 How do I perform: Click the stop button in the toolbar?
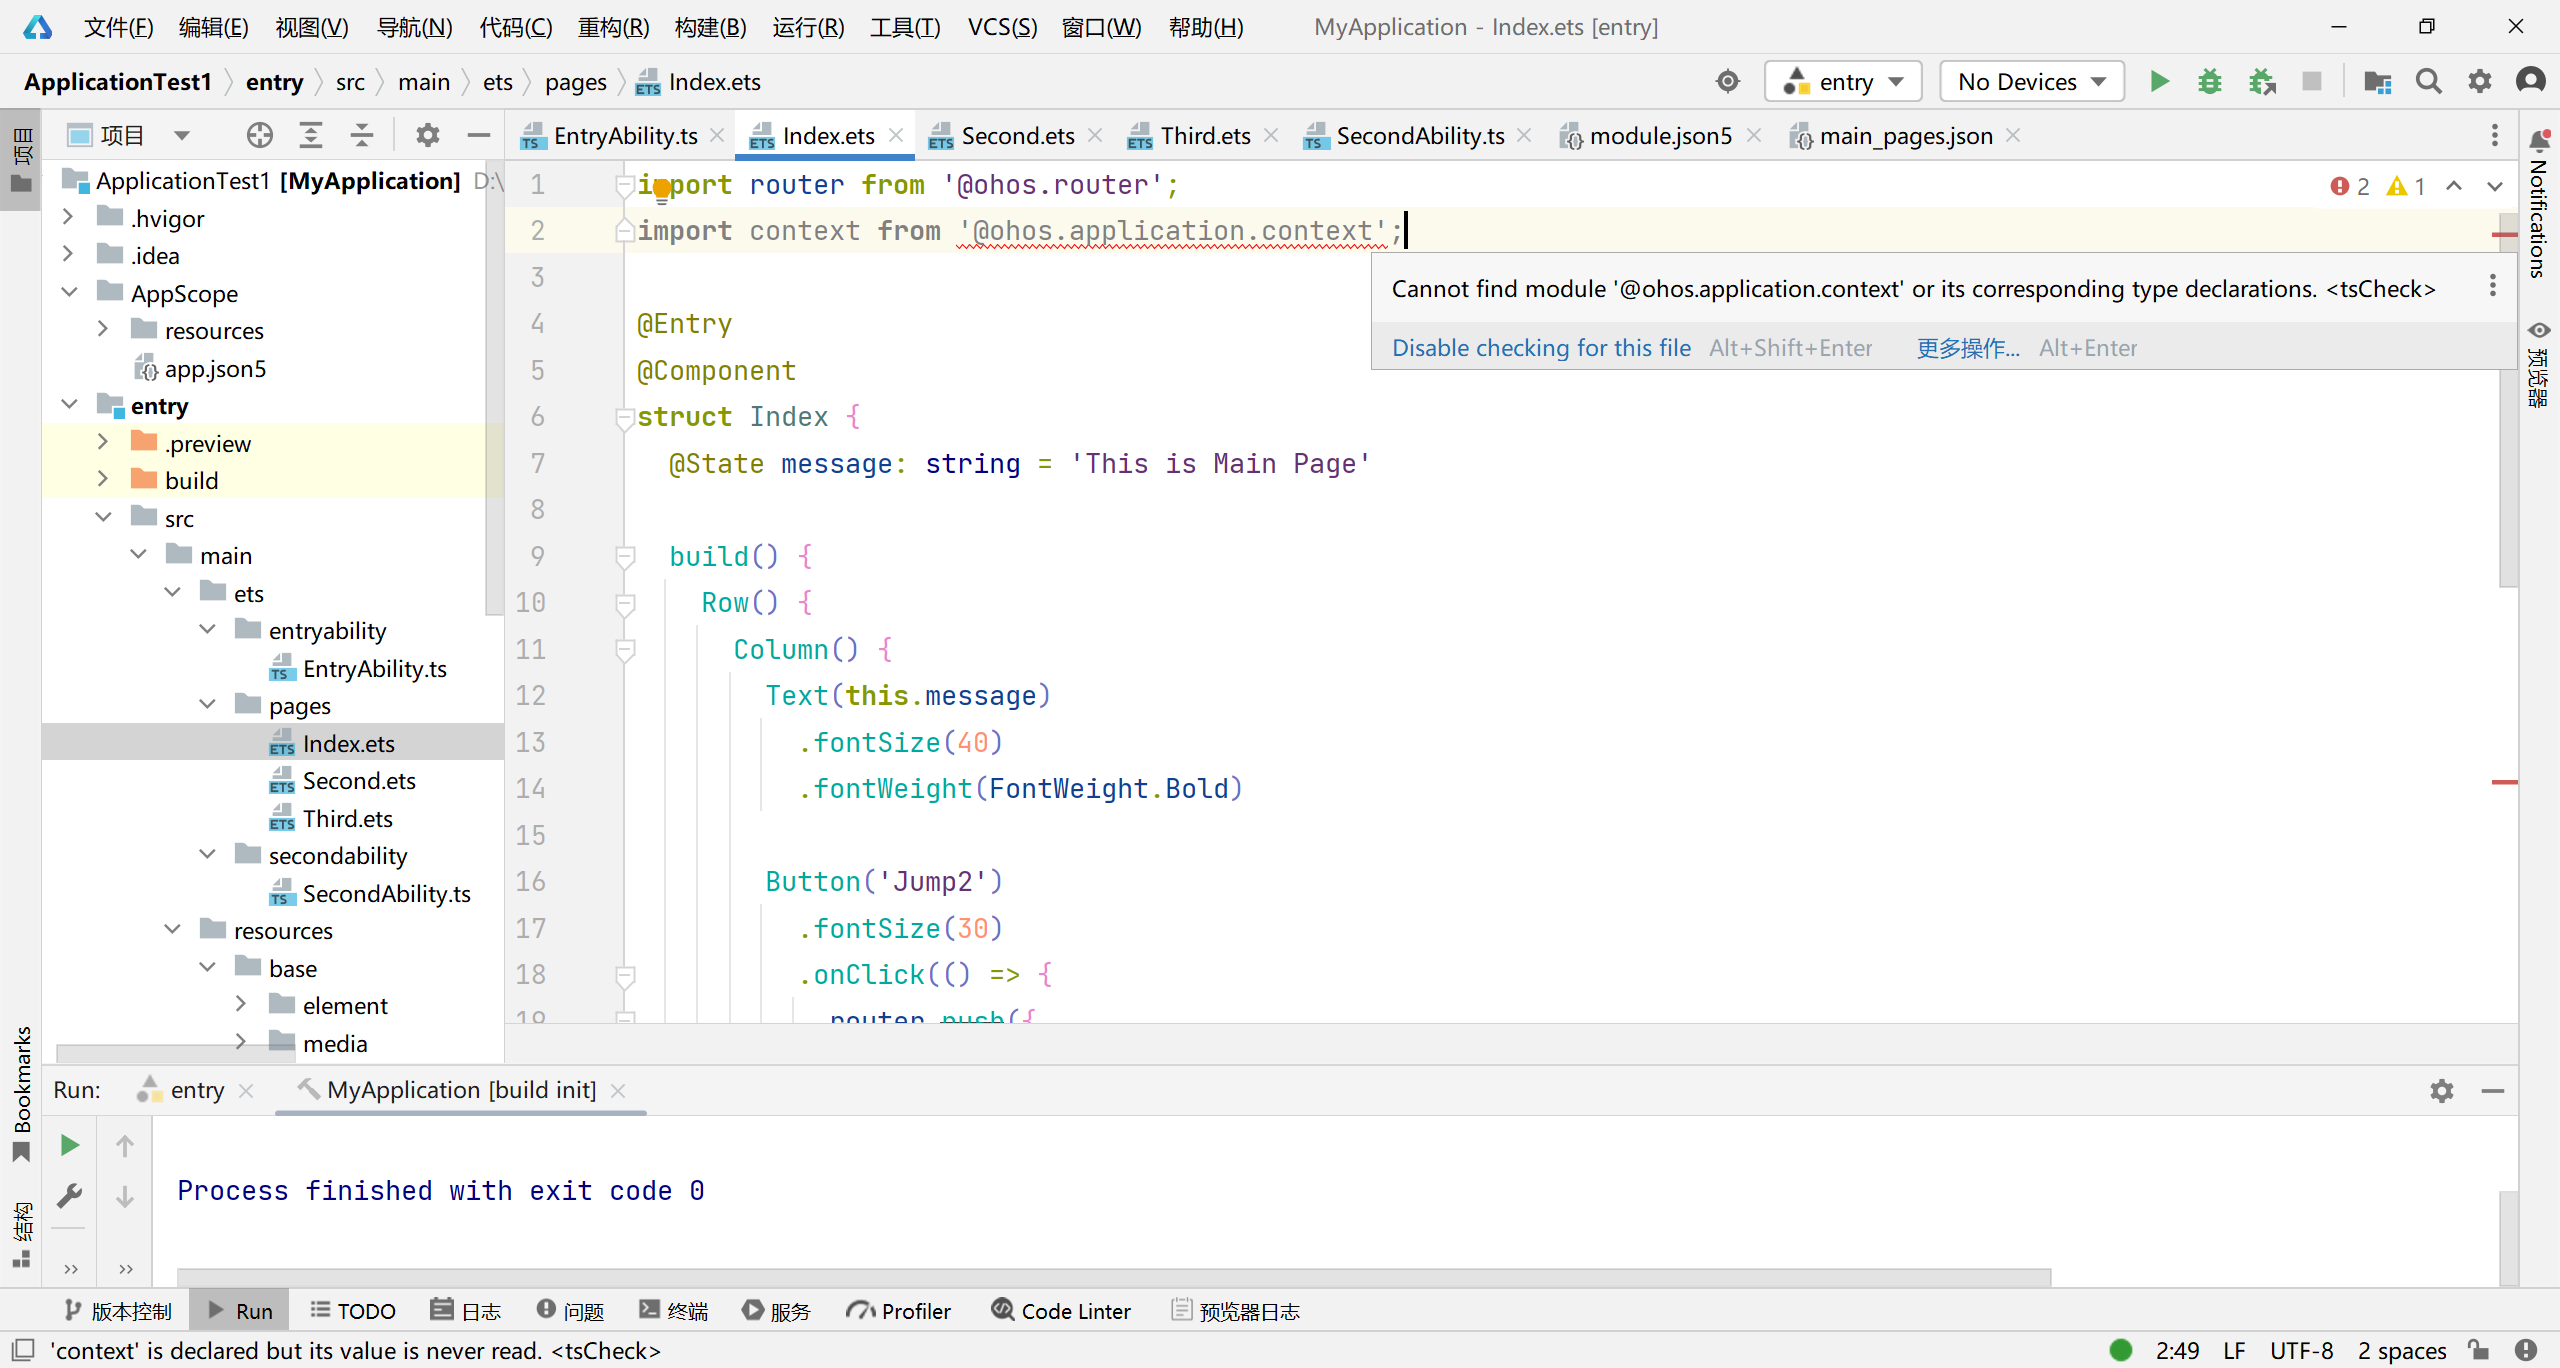(2311, 81)
